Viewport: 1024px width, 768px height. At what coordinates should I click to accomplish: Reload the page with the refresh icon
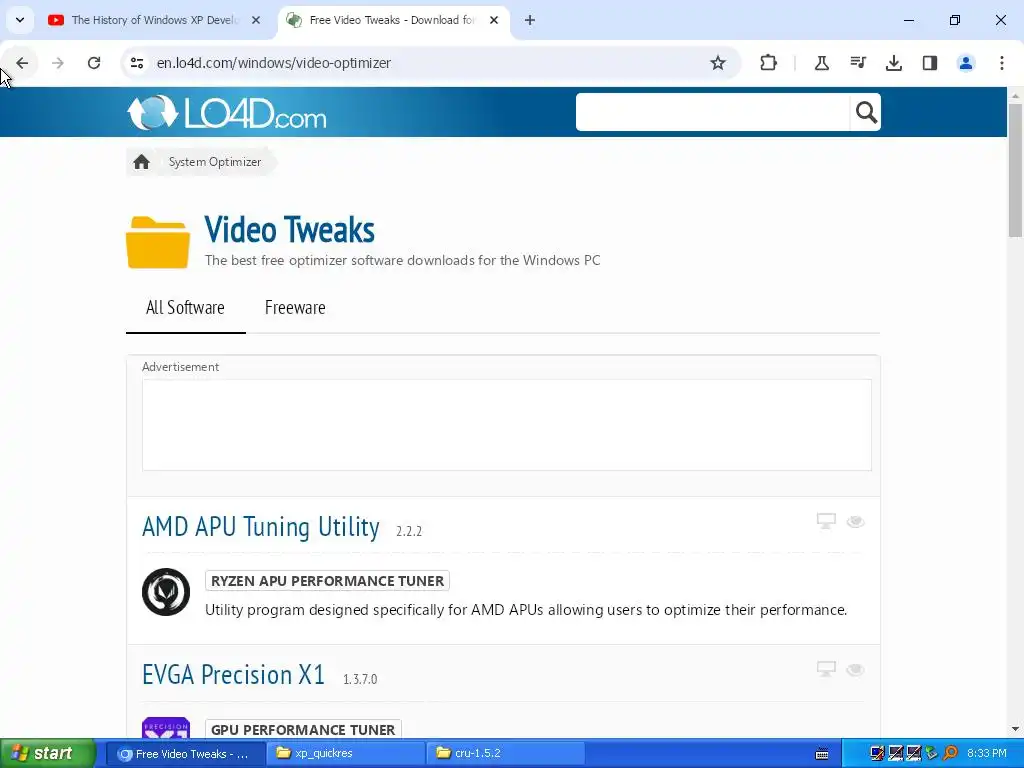[94, 63]
